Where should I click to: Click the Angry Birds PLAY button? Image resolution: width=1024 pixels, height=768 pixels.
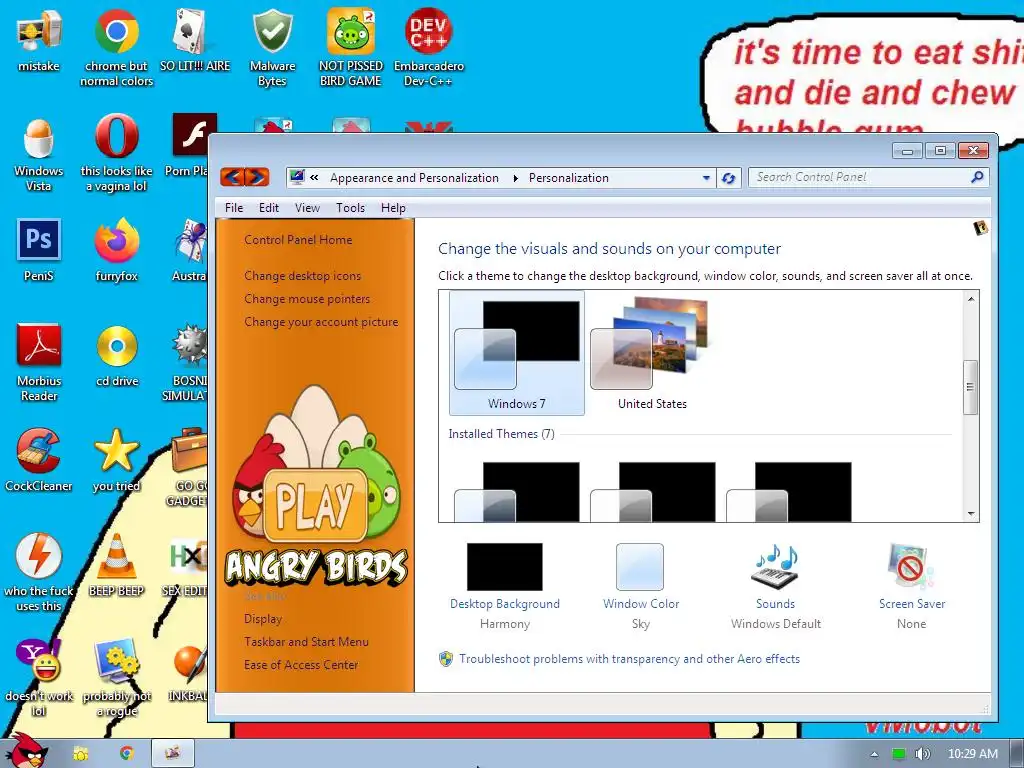pos(315,505)
